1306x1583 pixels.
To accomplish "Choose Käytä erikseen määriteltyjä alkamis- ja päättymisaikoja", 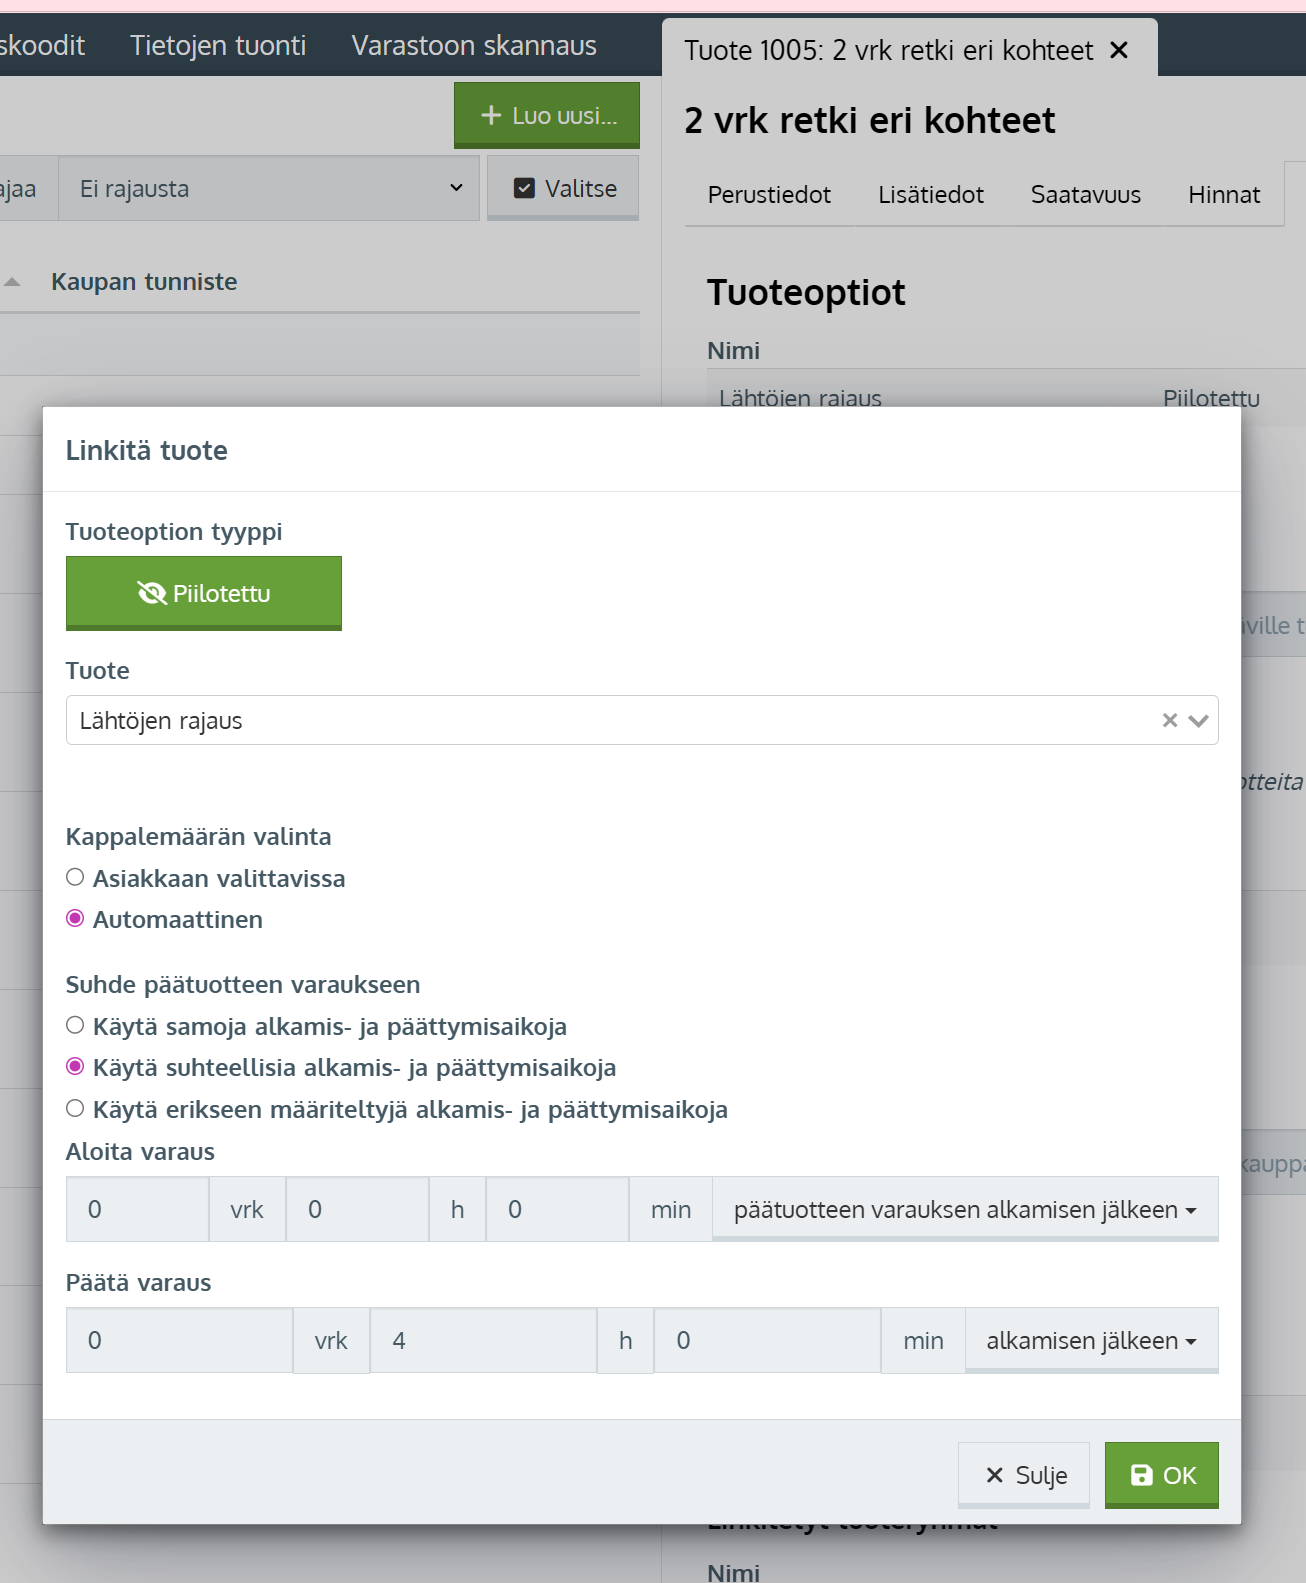I will coord(75,1108).
